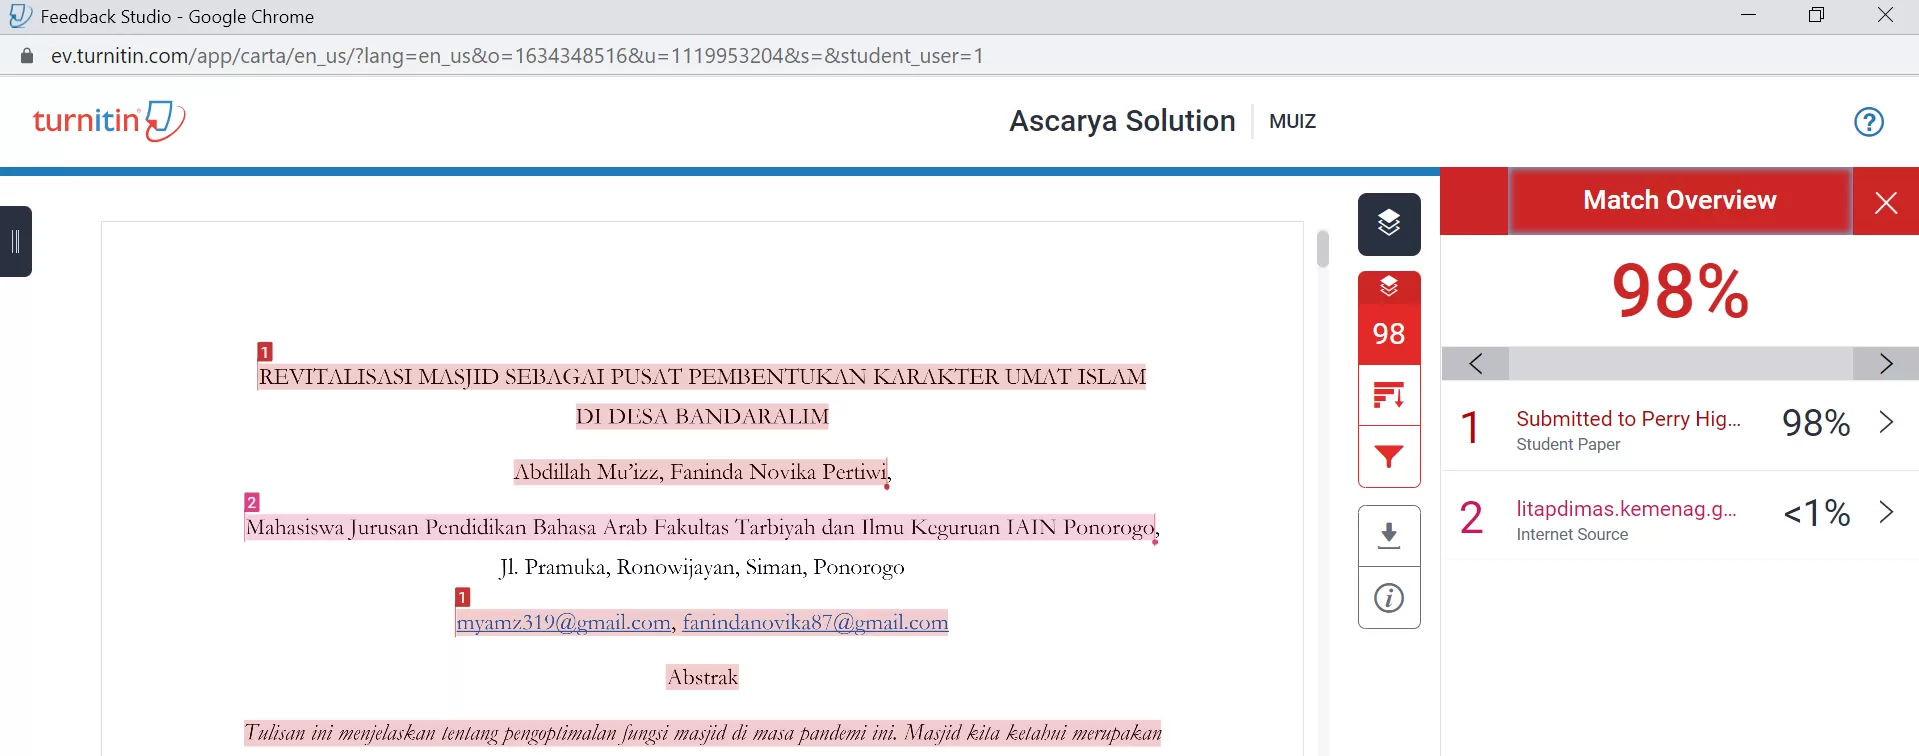Select the litapdimas.kemenag source match
This screenshot has height=756, width=1919.
[x=1625, y=509]
